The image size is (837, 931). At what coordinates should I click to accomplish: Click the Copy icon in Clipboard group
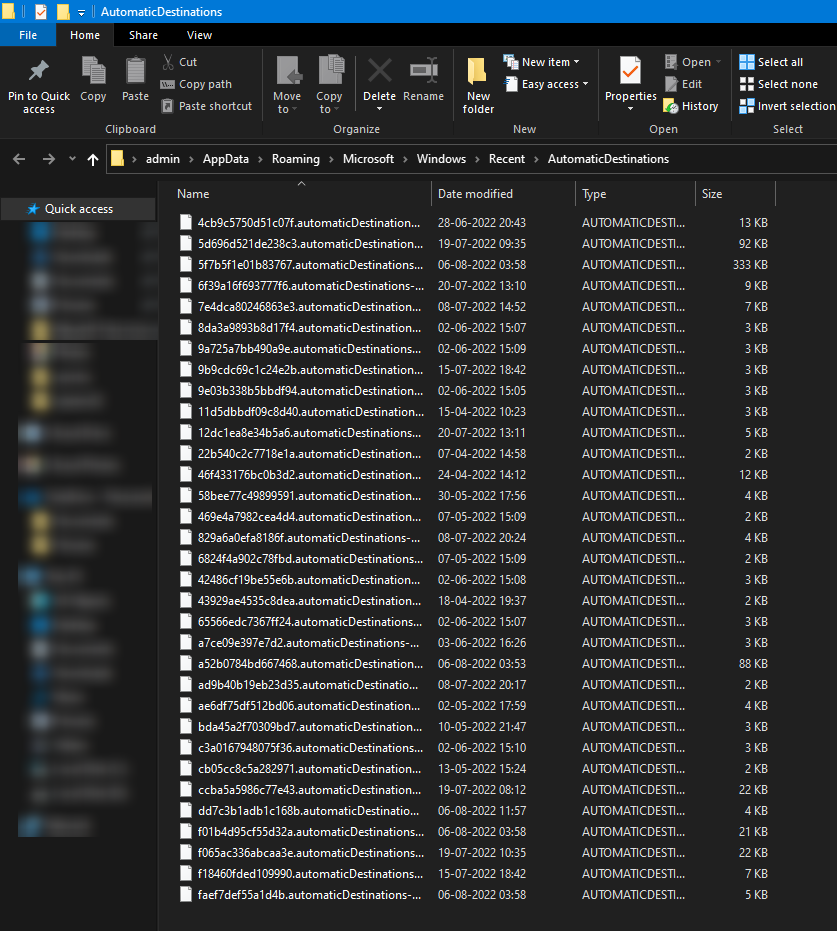(93, 71)
